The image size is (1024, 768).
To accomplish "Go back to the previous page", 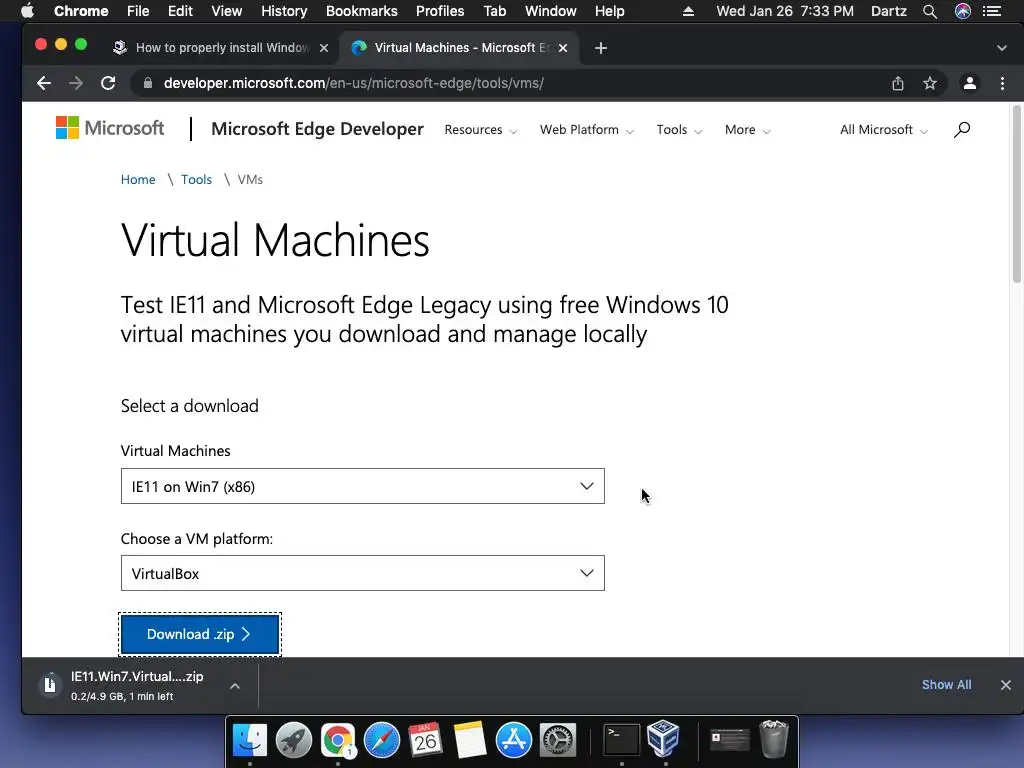I will click(44, 83).
